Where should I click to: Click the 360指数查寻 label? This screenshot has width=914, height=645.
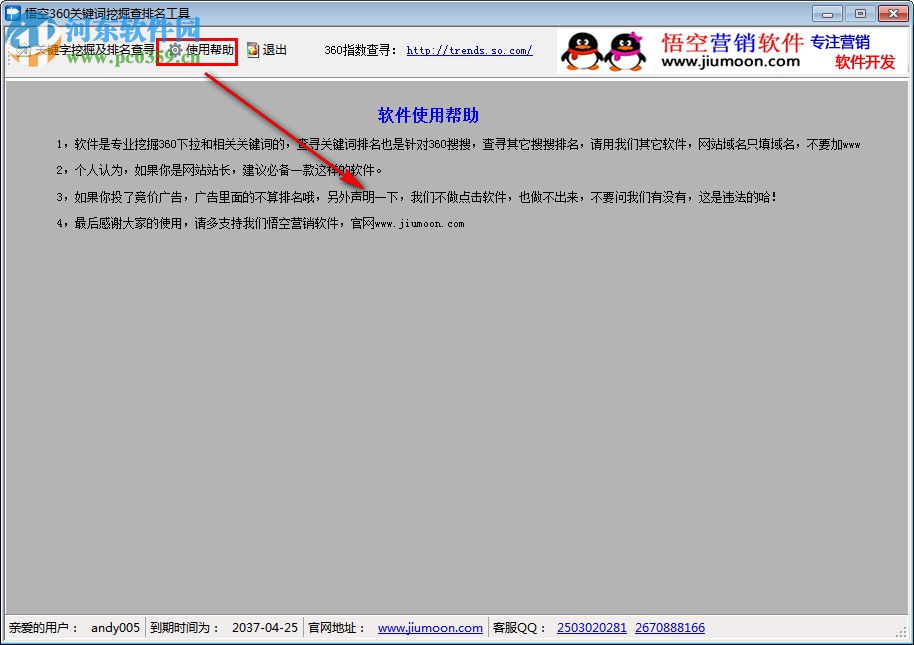coord(360,50)
